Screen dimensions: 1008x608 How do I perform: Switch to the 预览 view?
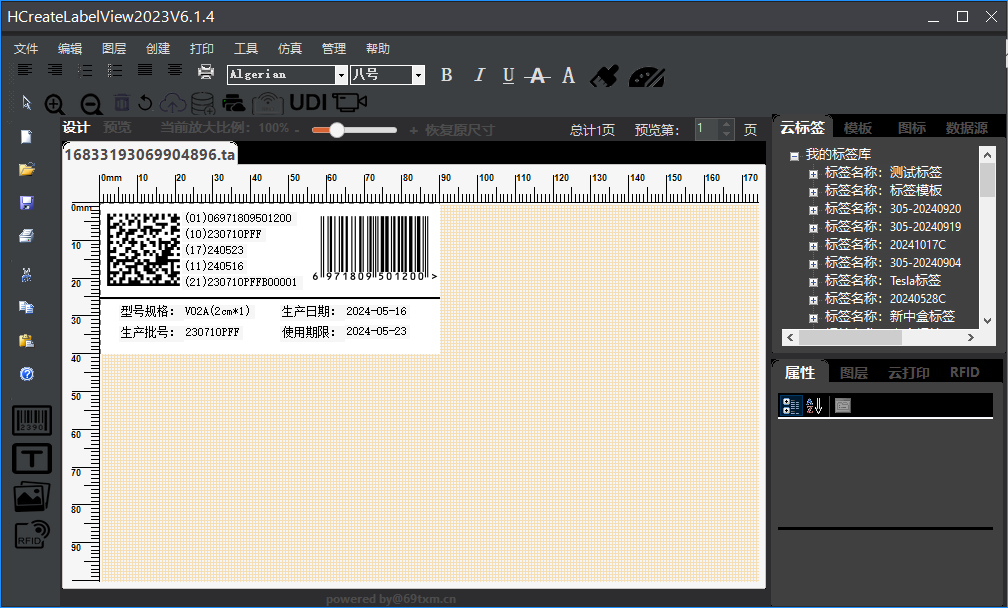(117, 127)
